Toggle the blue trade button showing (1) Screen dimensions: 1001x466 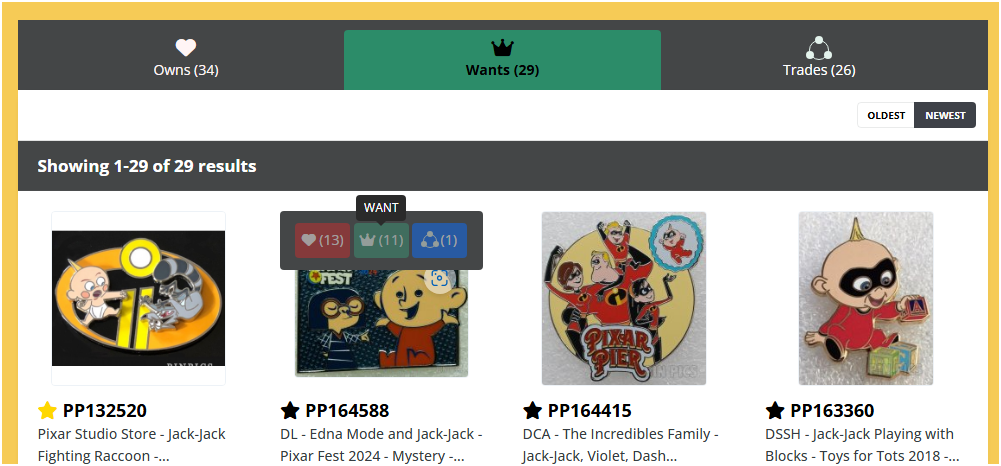[439, 241]
